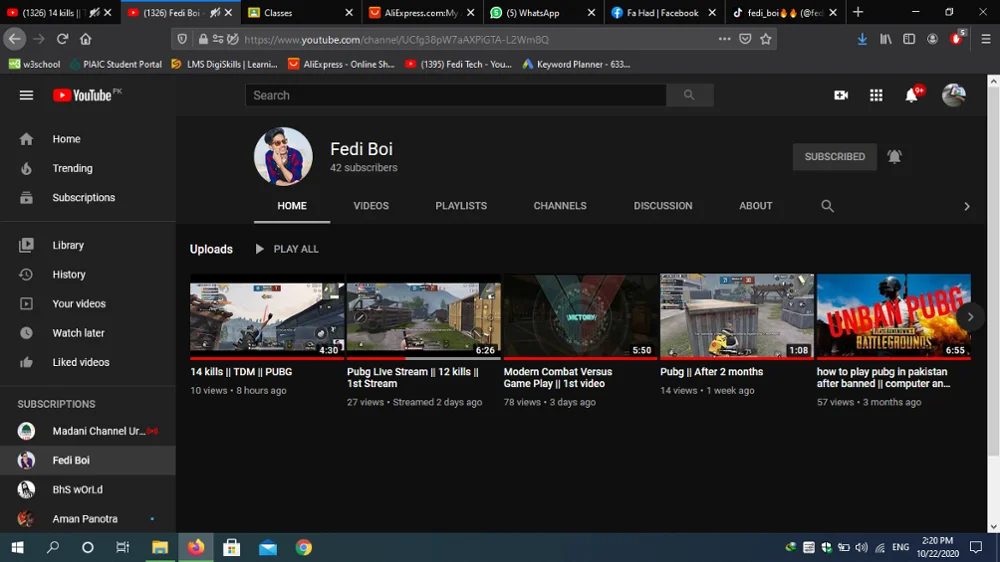This screenshot has width=1000, height=562.
Task: Click the search magnifier button
Action: 689,95
